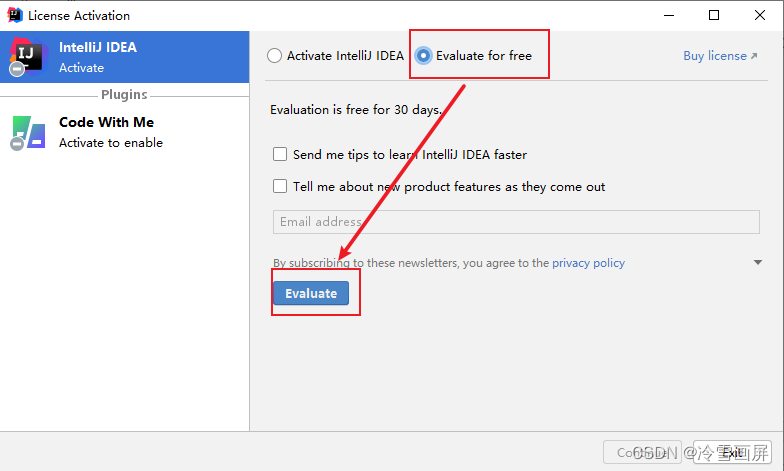Select IntelliJ IDEA Activate item in sidebar

click(x=124, y=57)
